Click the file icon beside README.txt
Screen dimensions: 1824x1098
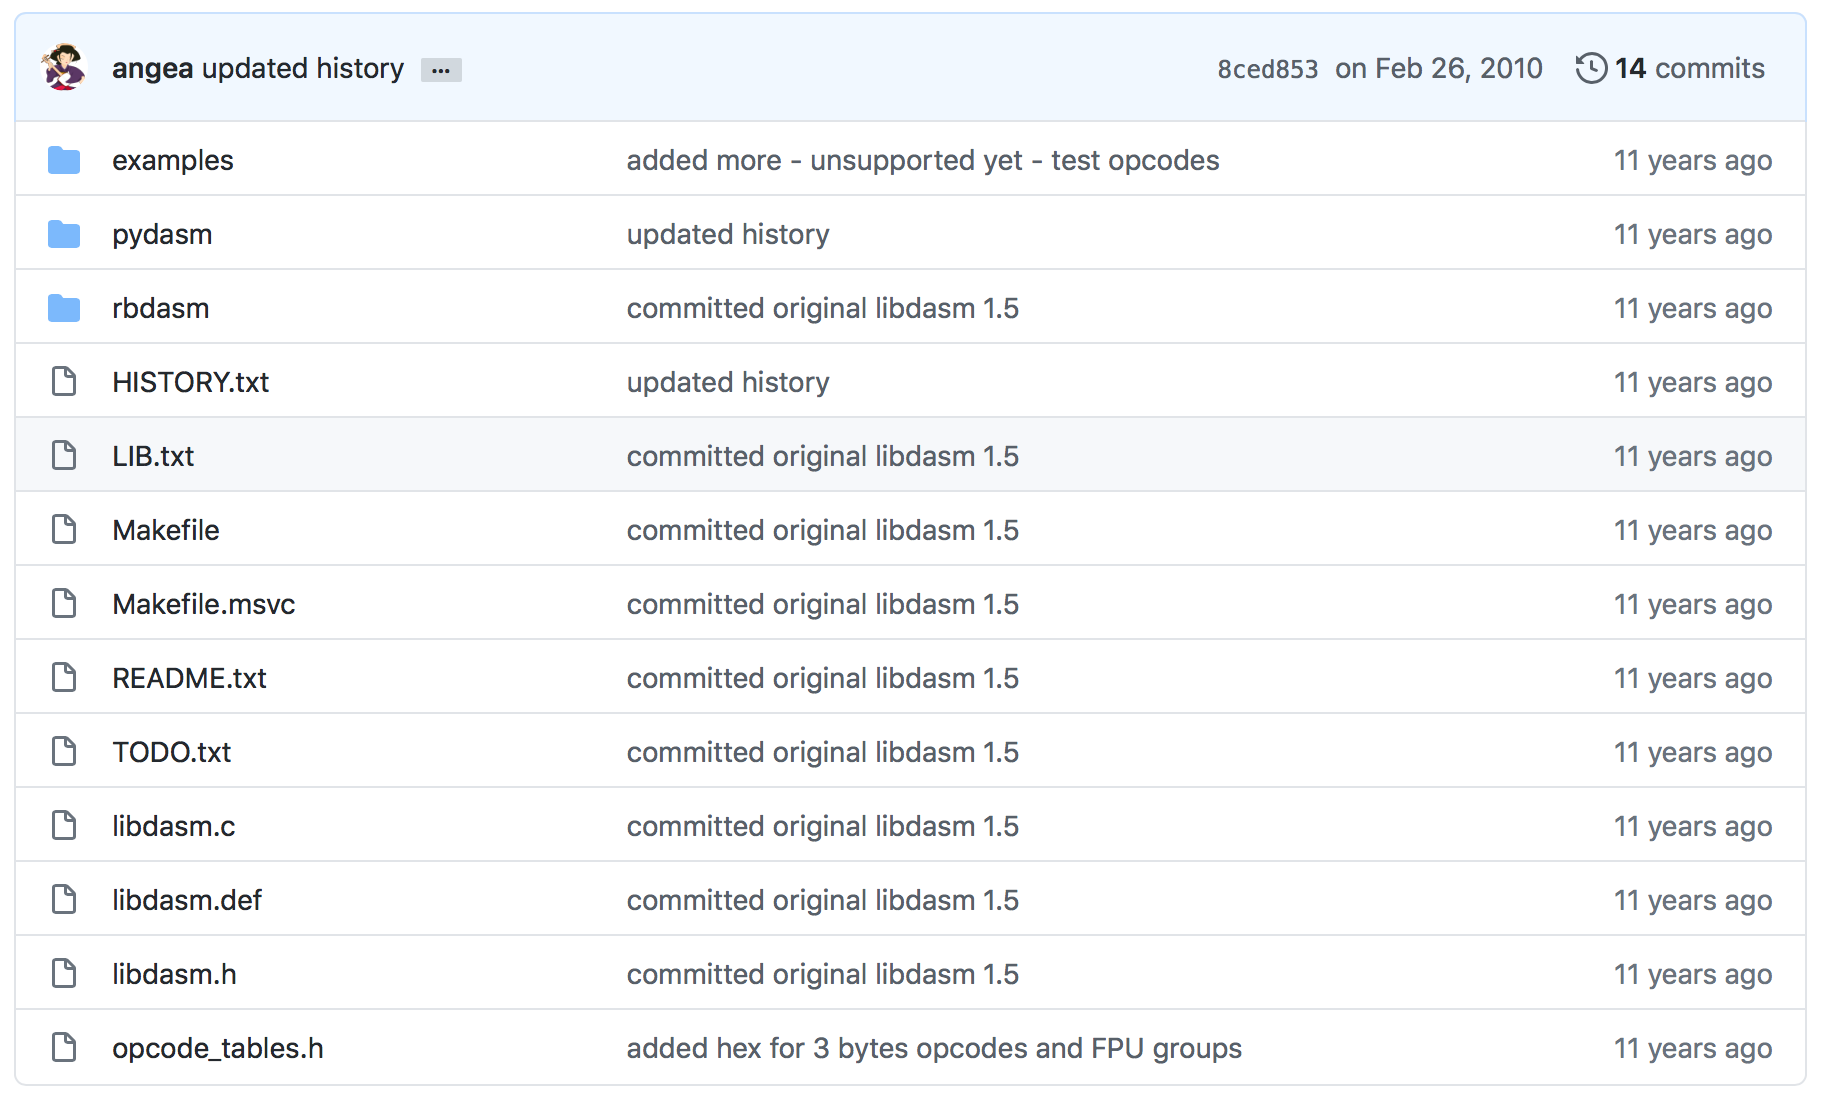[63, 677]
